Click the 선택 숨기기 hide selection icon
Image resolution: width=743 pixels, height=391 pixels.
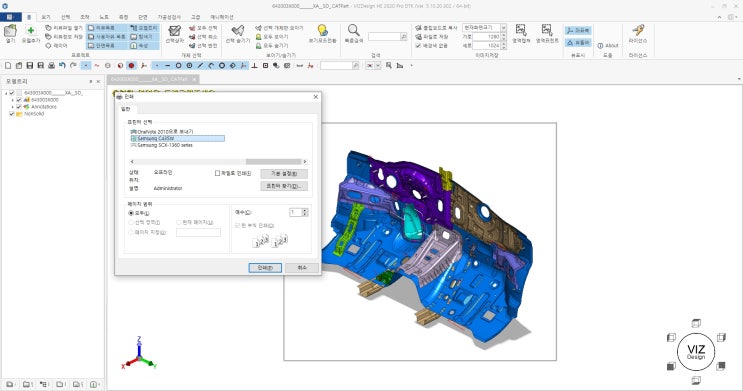tap(237, 31)
